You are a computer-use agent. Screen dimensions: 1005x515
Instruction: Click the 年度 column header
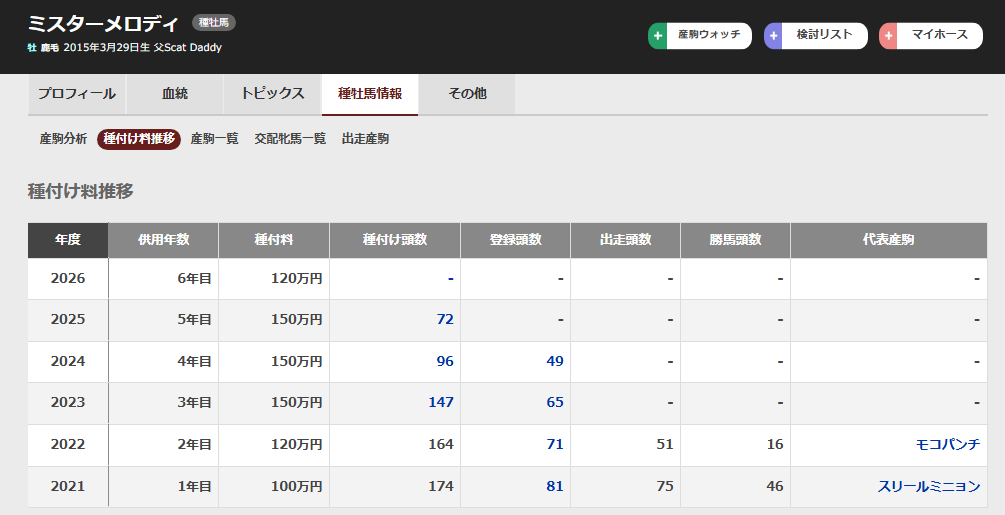[68, 240]
